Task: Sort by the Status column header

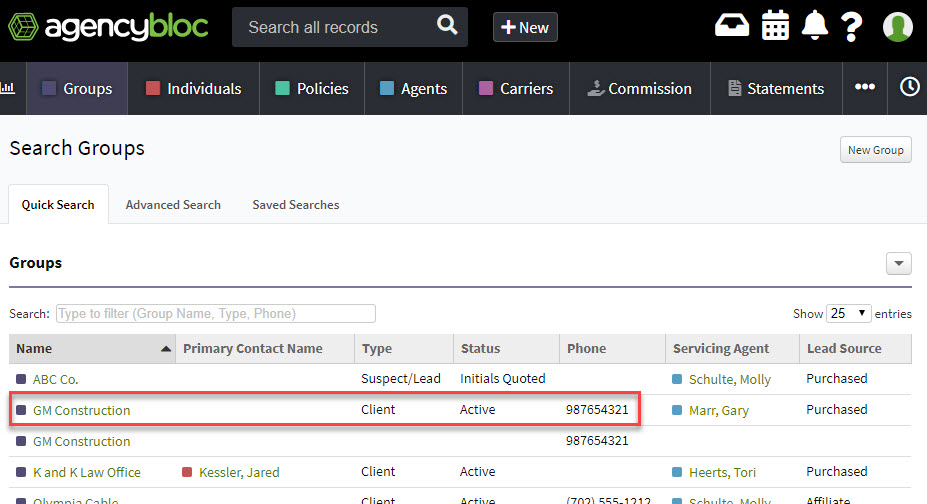Action: [507, 349]
